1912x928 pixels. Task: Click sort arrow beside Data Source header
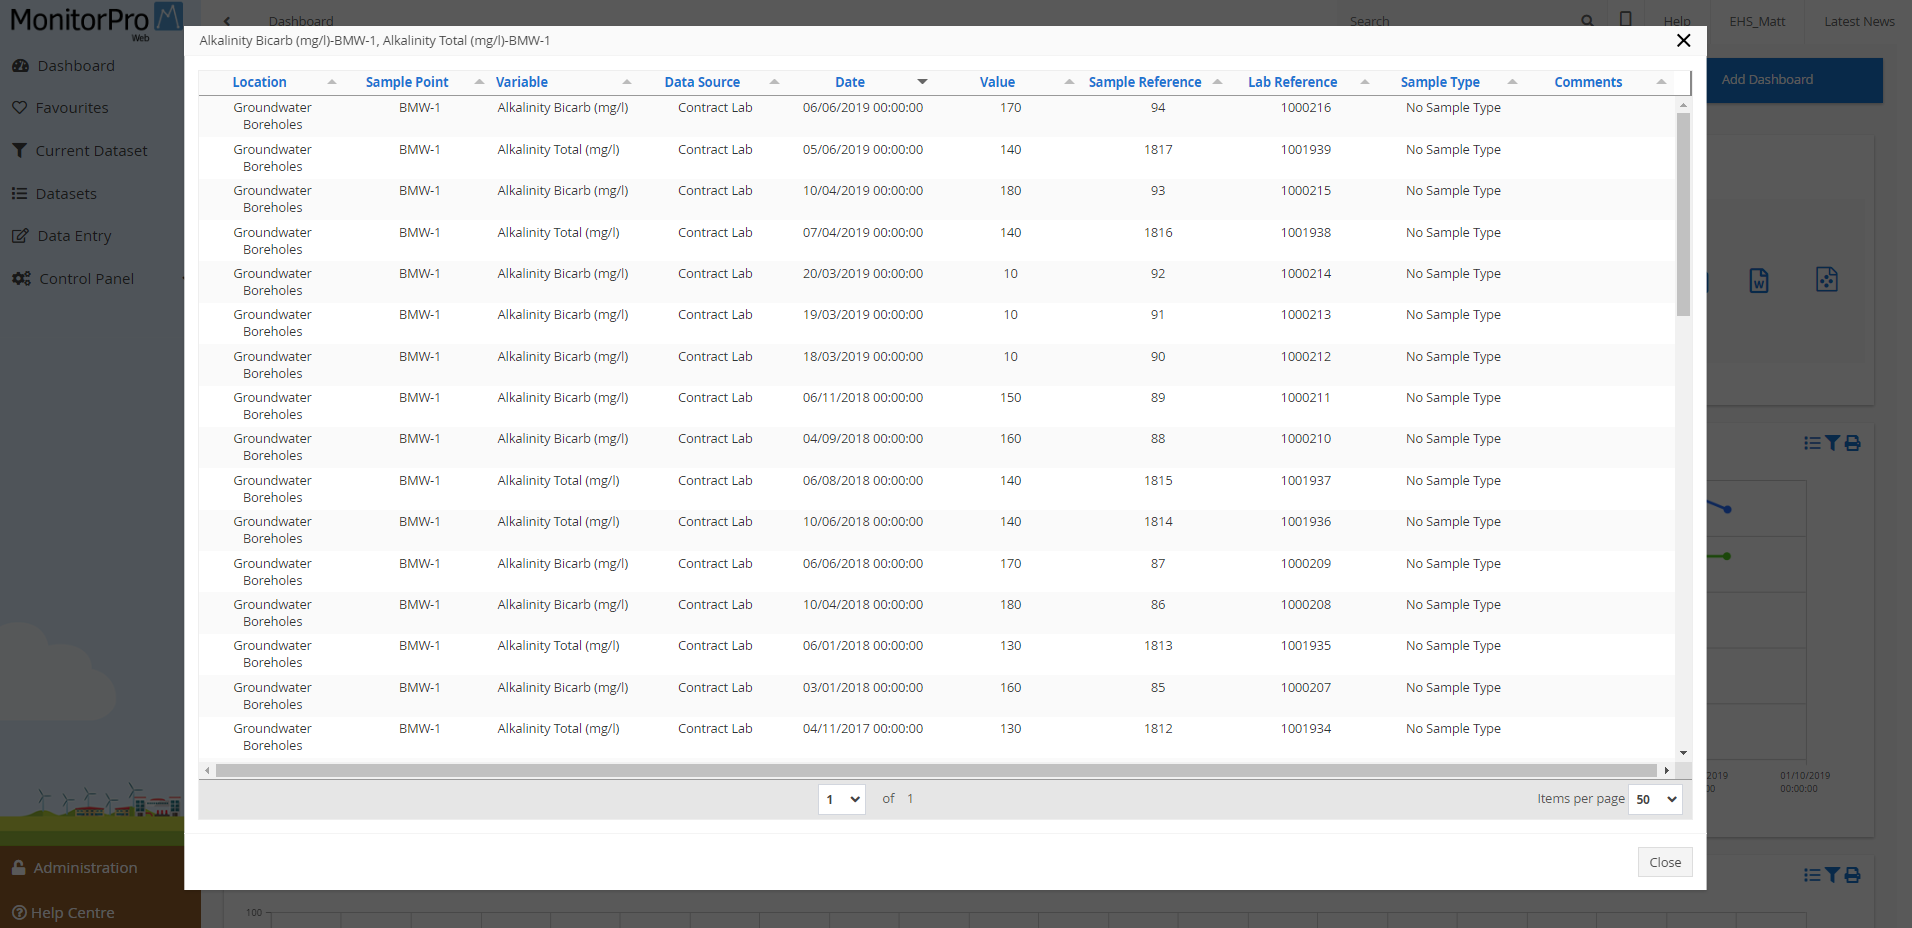click(774, 82)
